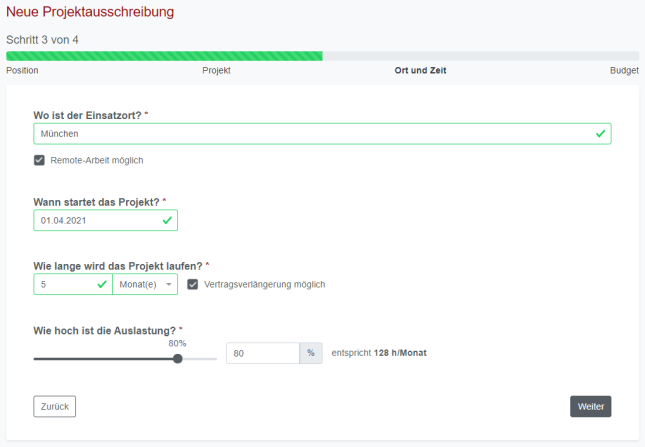Click the green checkmark in the duration field

(x=102, y=285)
